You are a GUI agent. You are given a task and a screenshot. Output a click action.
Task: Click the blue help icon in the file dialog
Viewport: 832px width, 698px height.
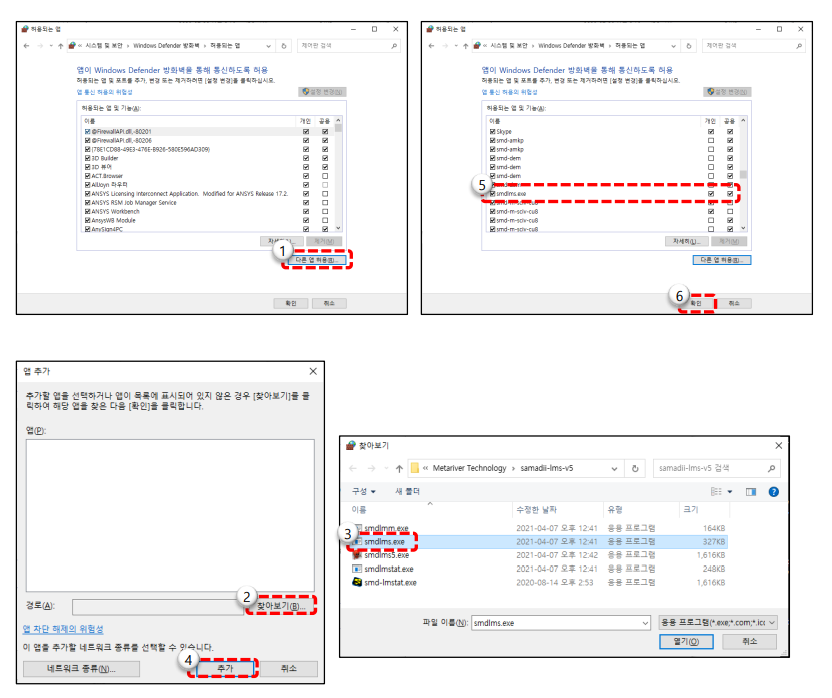tap(772, 492)
